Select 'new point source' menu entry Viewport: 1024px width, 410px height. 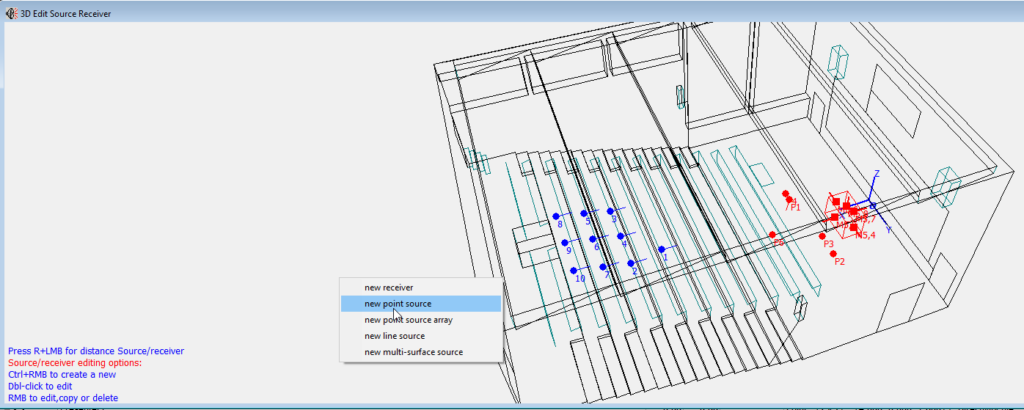(421, 304)
